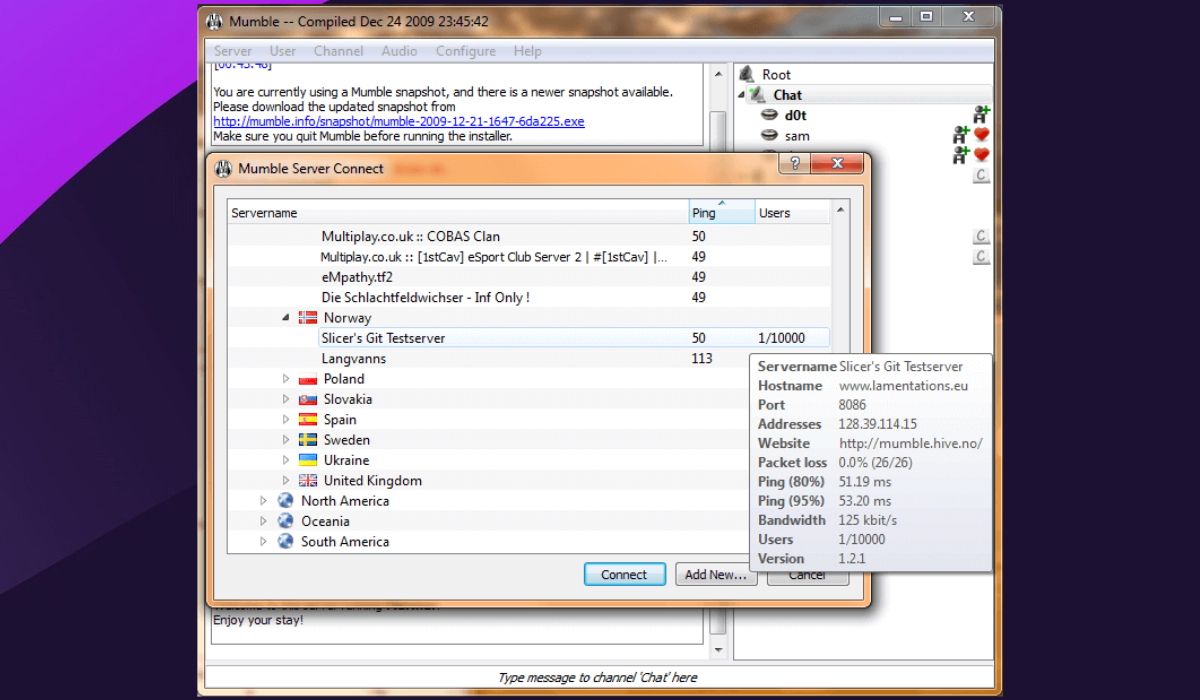
Task: Click the lips icon beside sam
Action: [x=769, y=135]
